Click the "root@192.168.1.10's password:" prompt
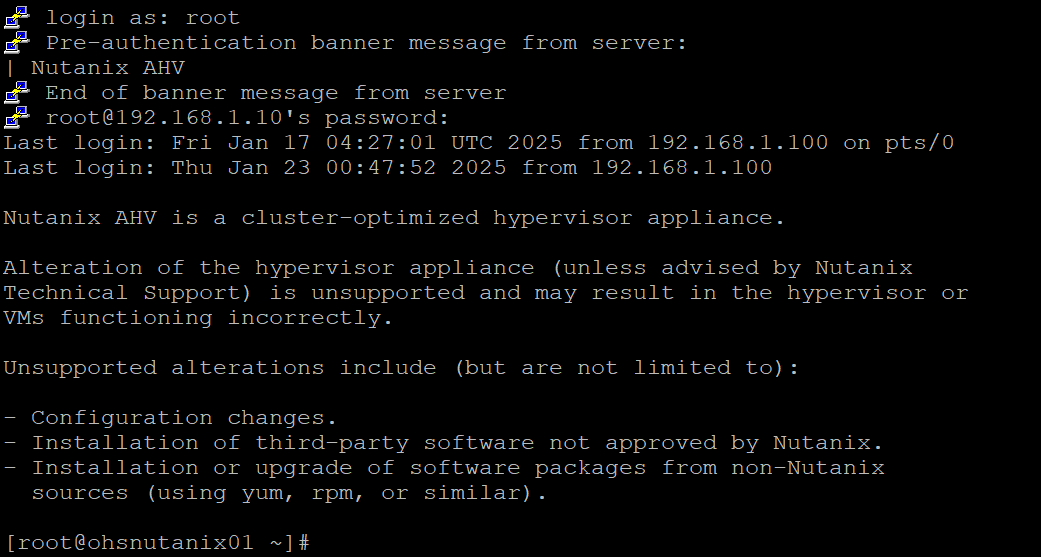 point(247,118)
